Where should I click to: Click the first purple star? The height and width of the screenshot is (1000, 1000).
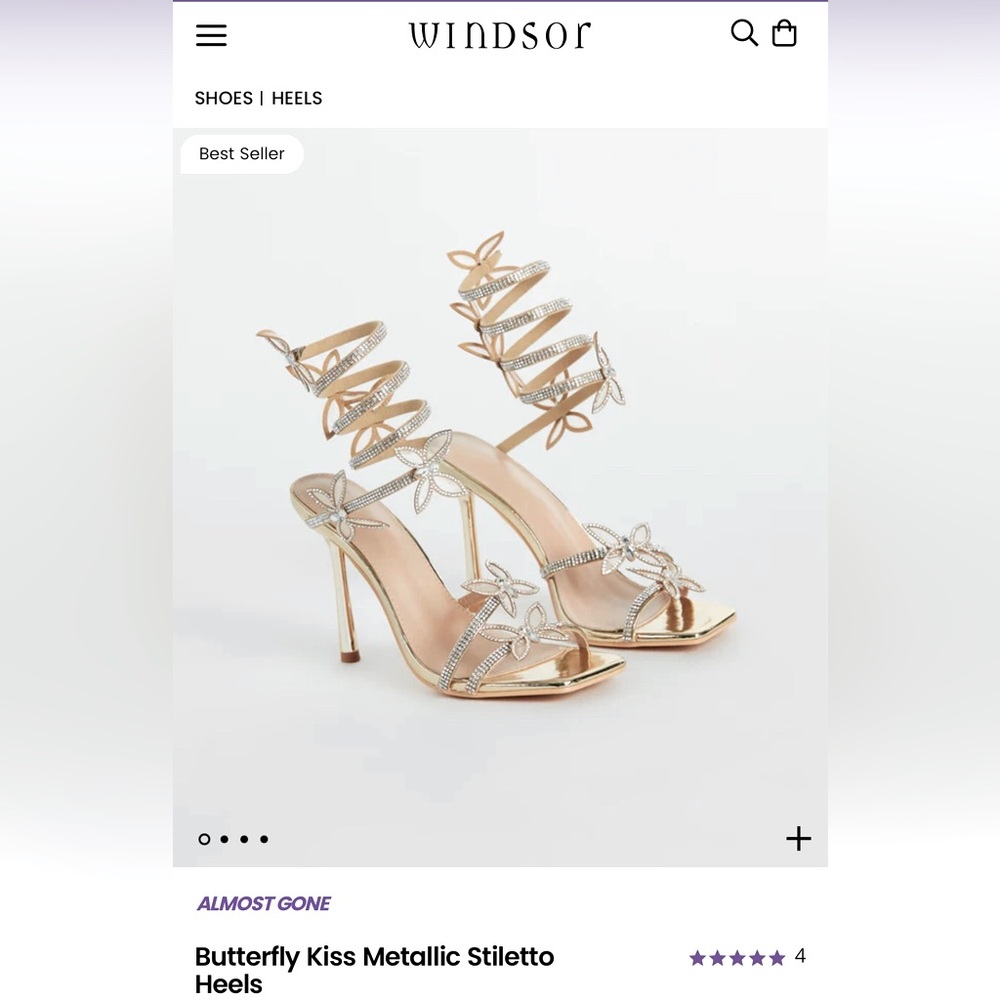point(697,957)
